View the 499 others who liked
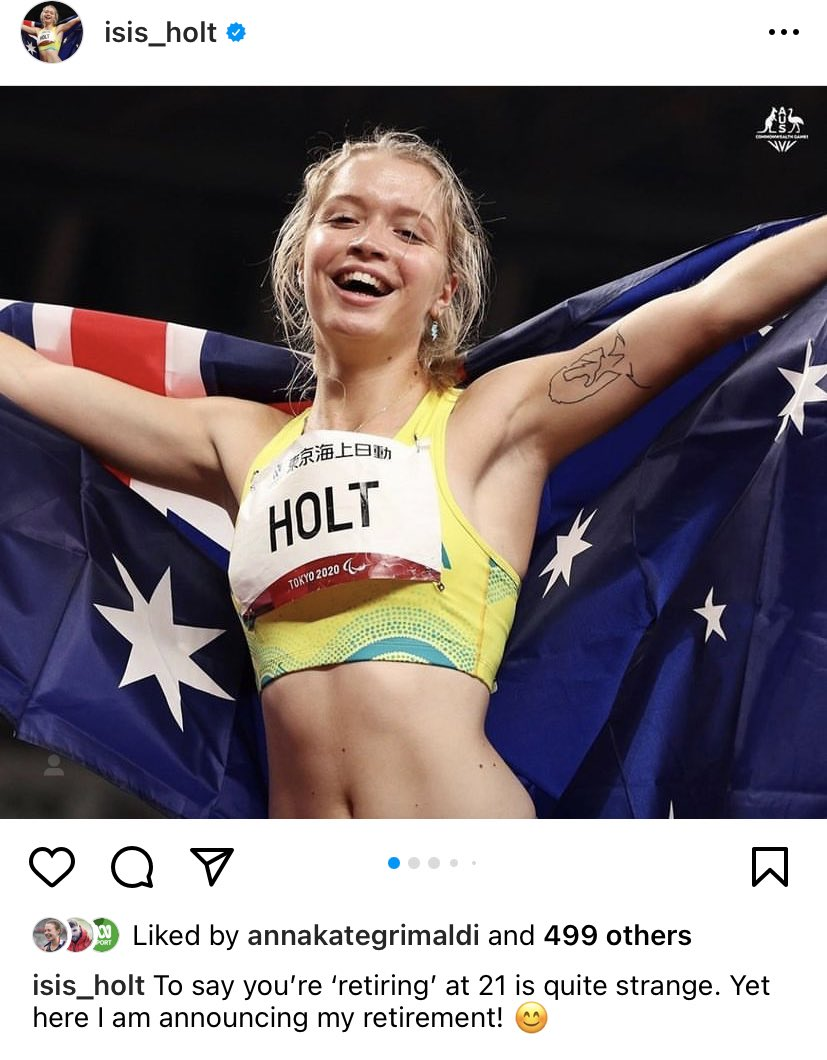Screen dimensions: 827x1060 (617, 936)
